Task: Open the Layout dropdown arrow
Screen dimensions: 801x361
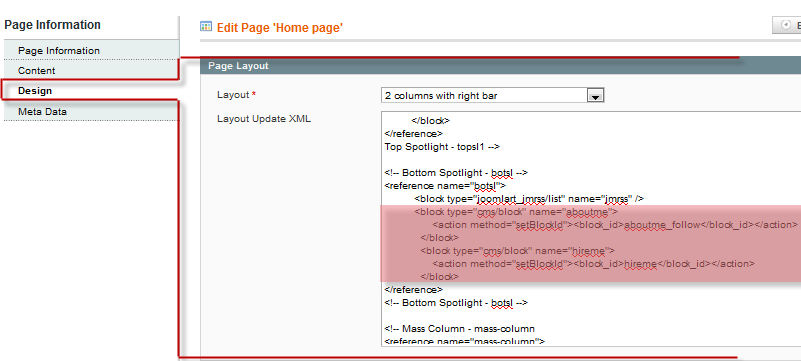Action: (x=595, y=95)
